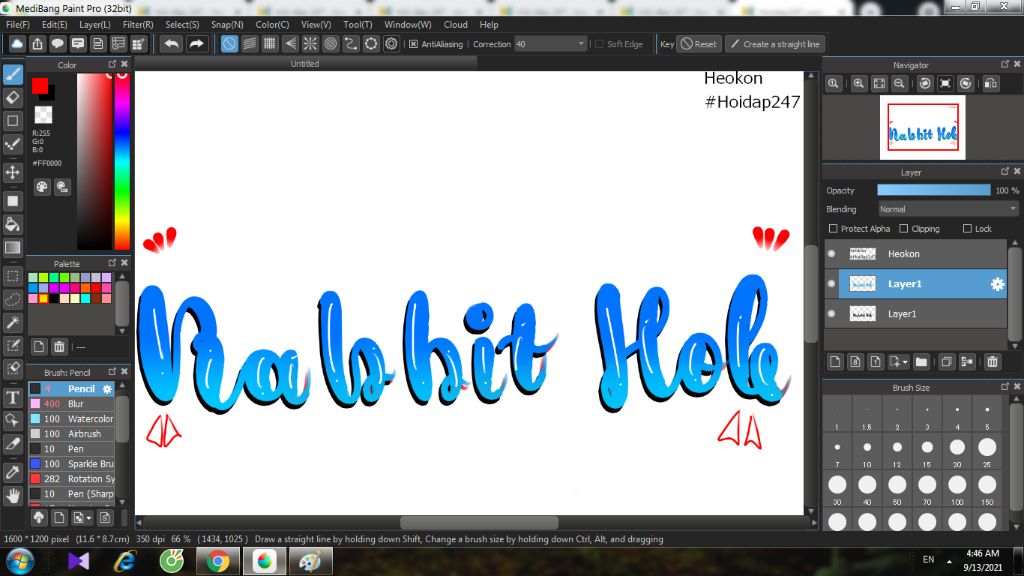Click Zoom In in Navigator panel
1024x576 pixels.
(x=859, y=84)
